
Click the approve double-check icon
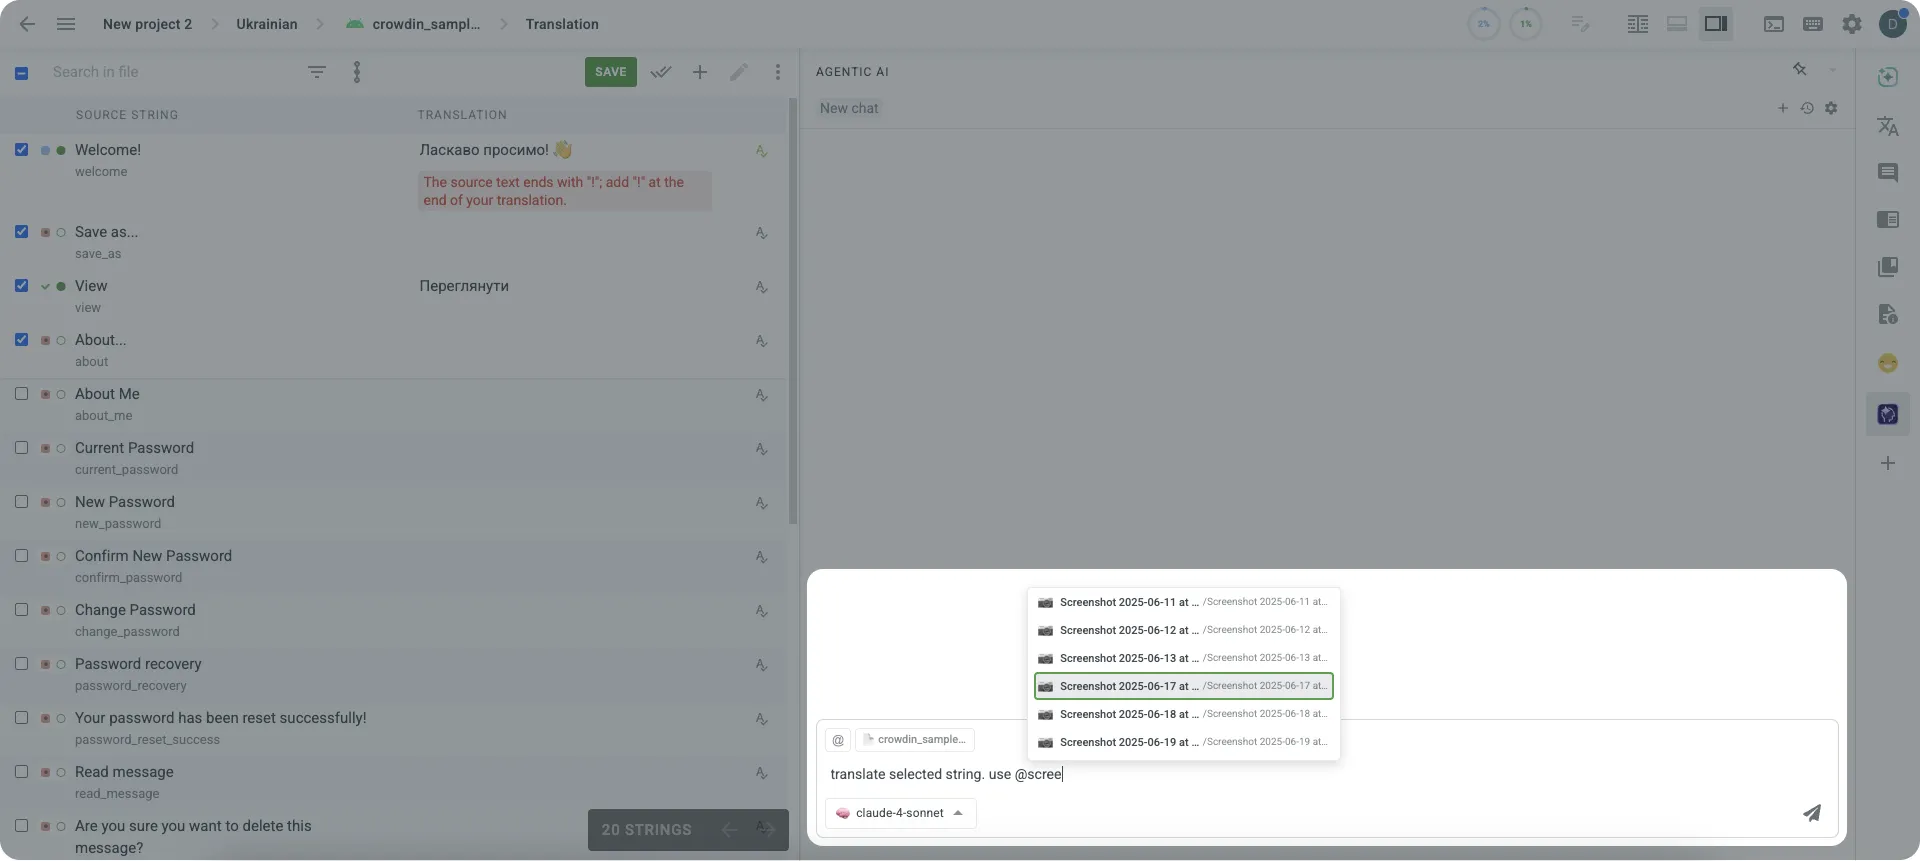661,72
